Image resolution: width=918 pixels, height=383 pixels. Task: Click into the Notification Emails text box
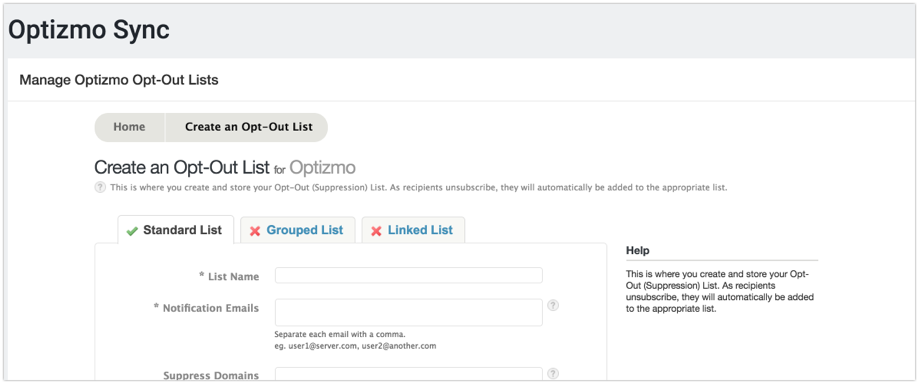tap(409, 312)
